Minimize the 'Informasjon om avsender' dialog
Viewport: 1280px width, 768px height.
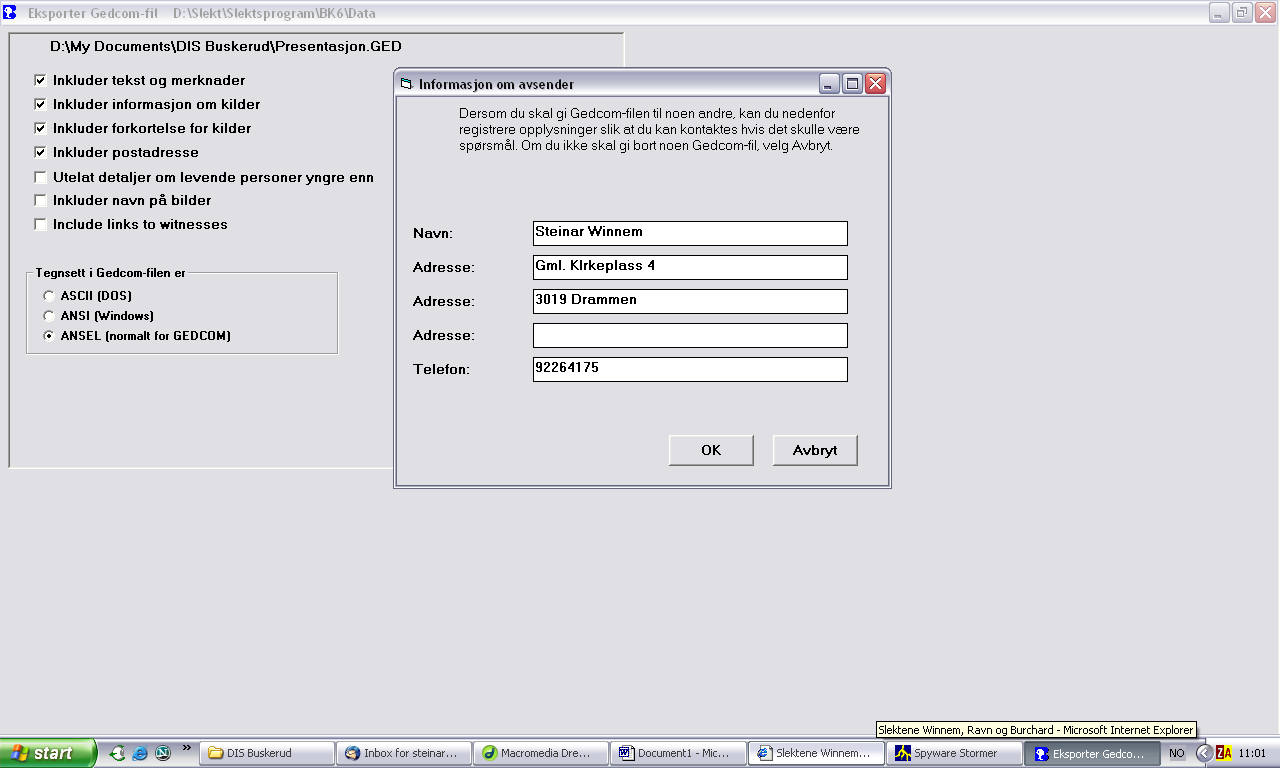[x=829, y=84]
